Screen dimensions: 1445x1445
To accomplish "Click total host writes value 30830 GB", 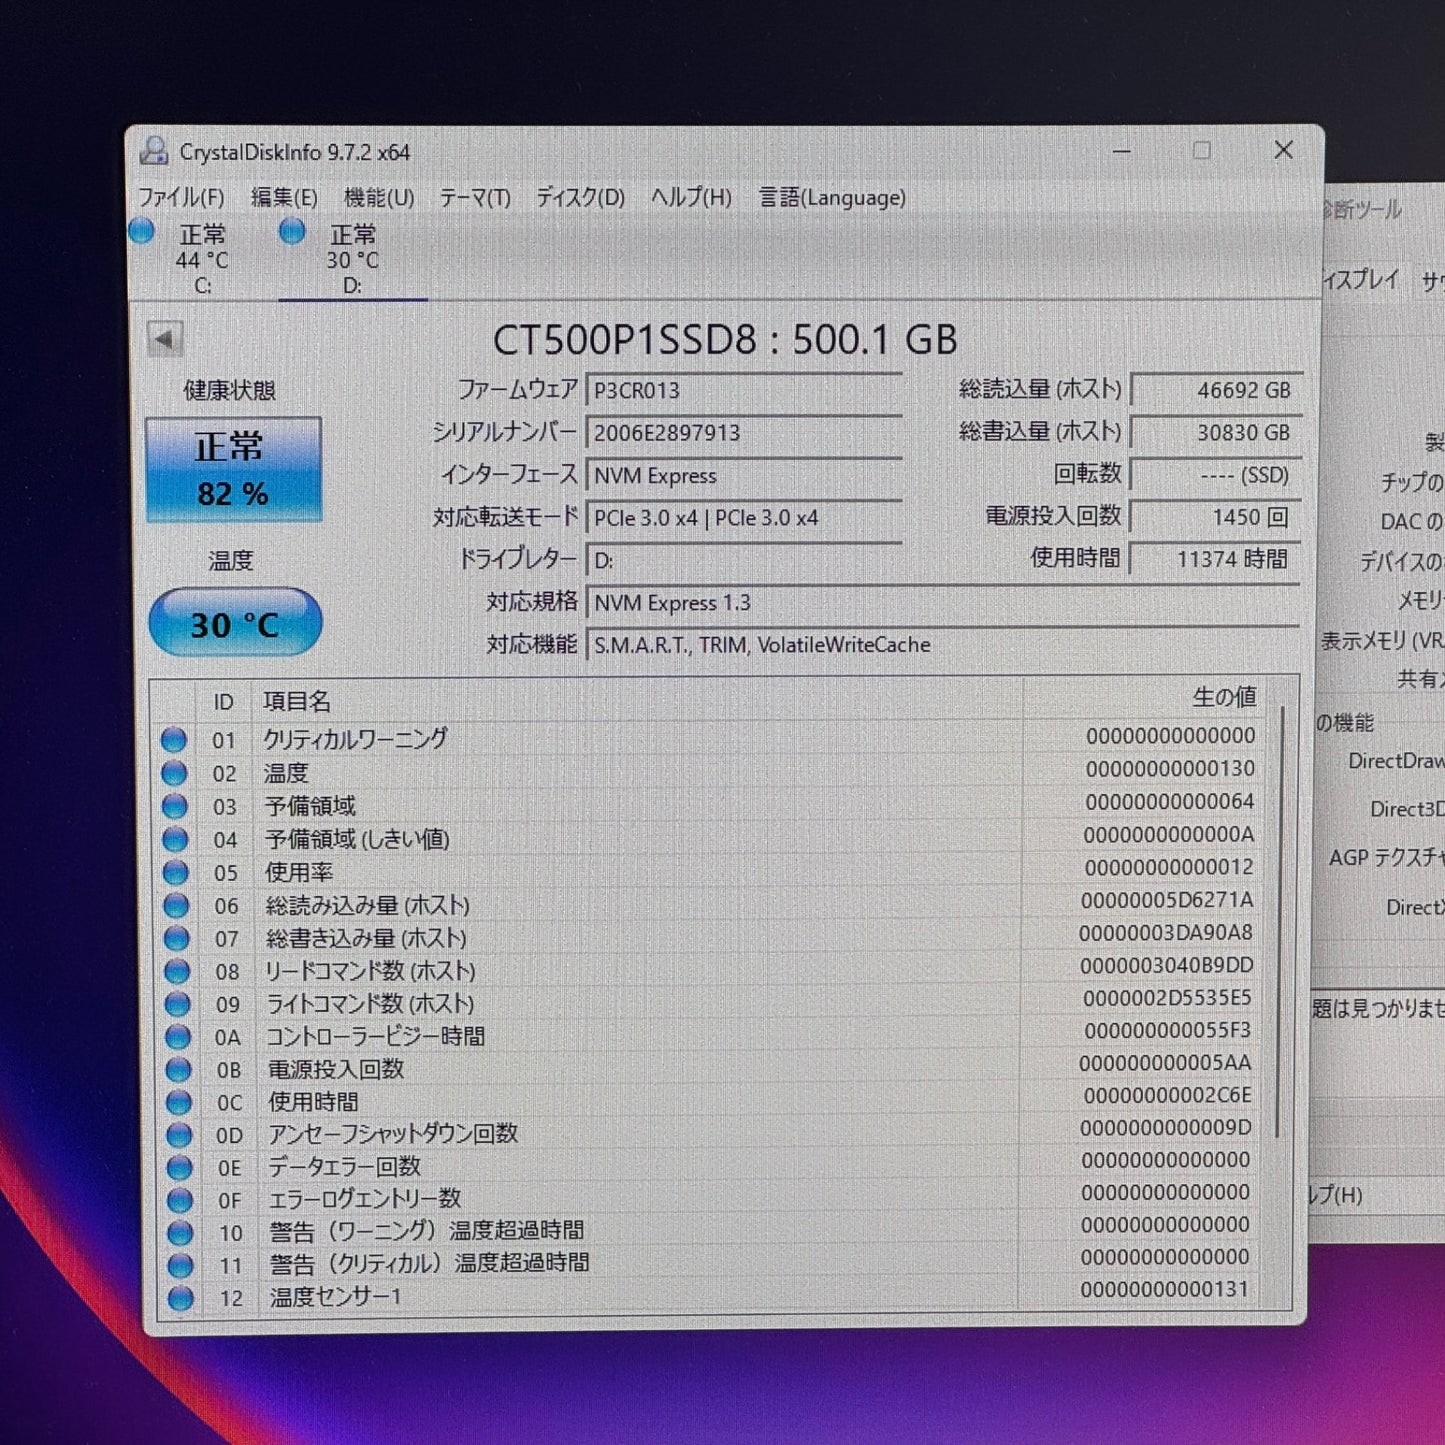I will [x=1216, y=433].
